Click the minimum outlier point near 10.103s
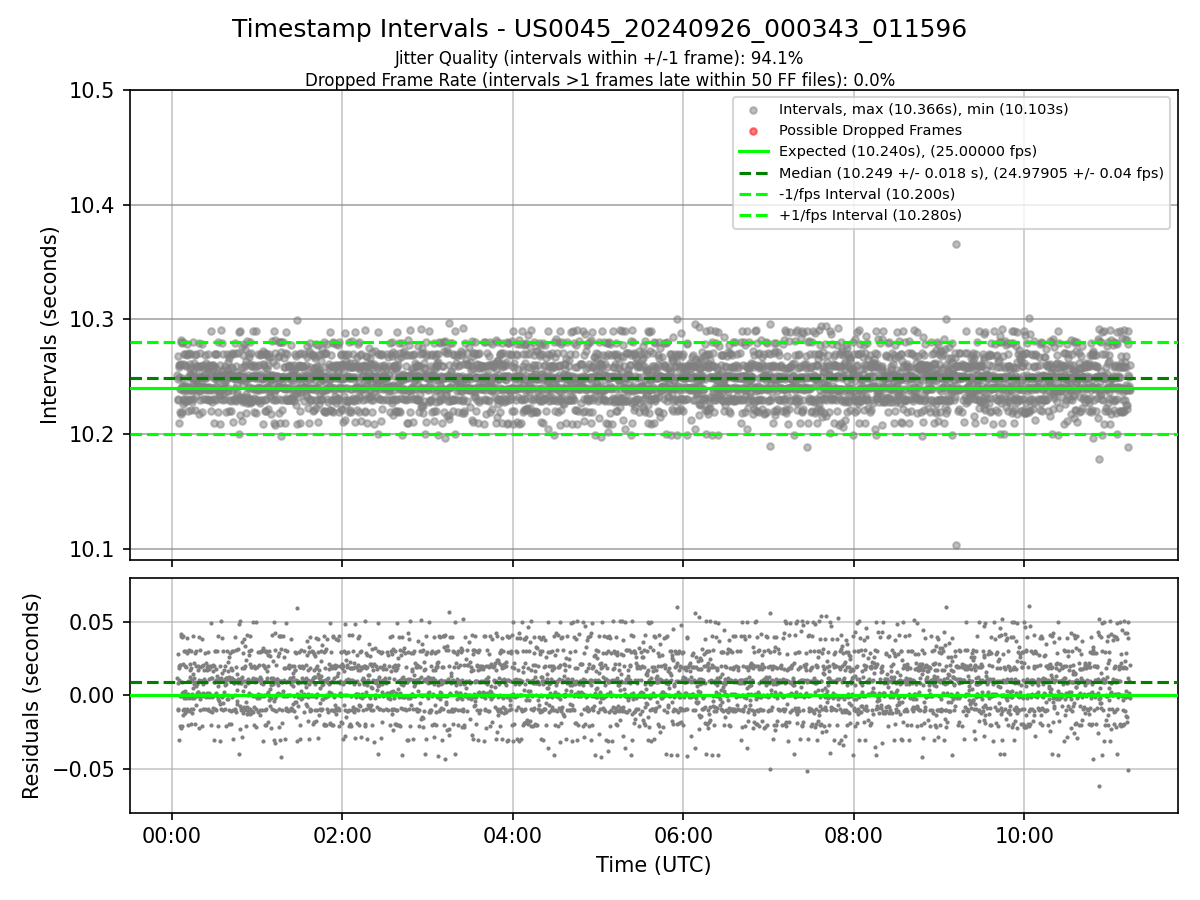1200x900 pixels. 956,545
